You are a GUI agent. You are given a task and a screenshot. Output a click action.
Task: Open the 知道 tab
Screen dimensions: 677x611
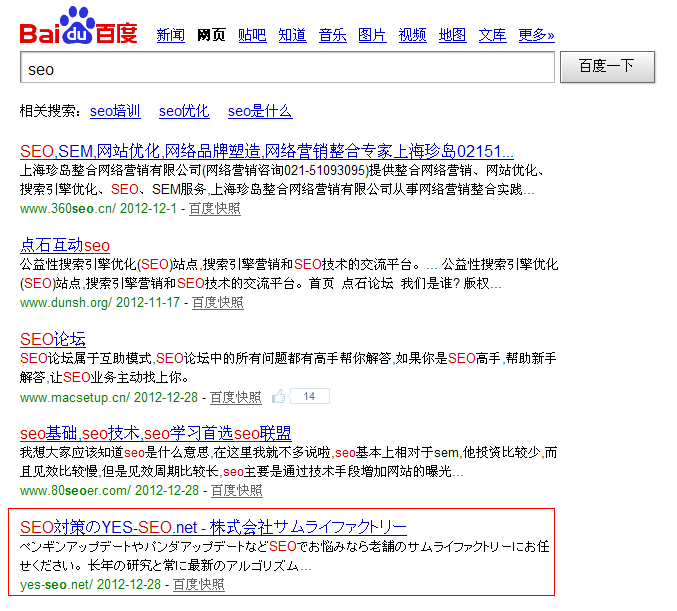(x=292, y=35)
